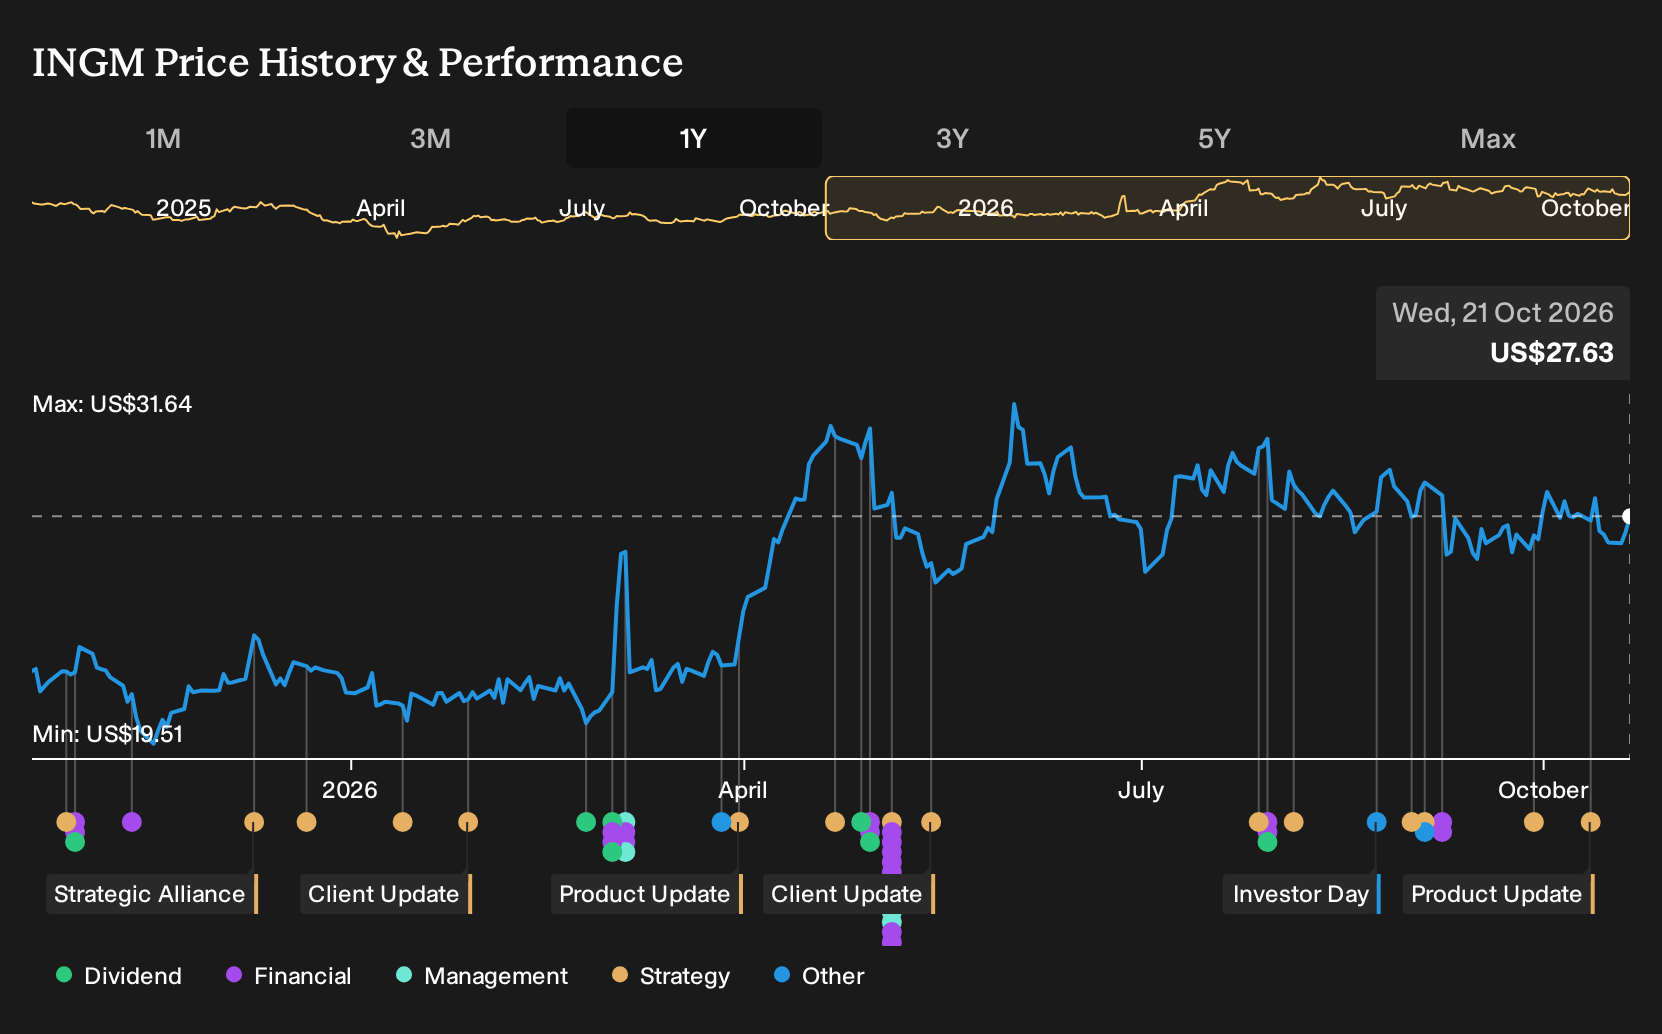Switch to the 1M time range tab
1662x1034 pixels.
pos(163,138)
